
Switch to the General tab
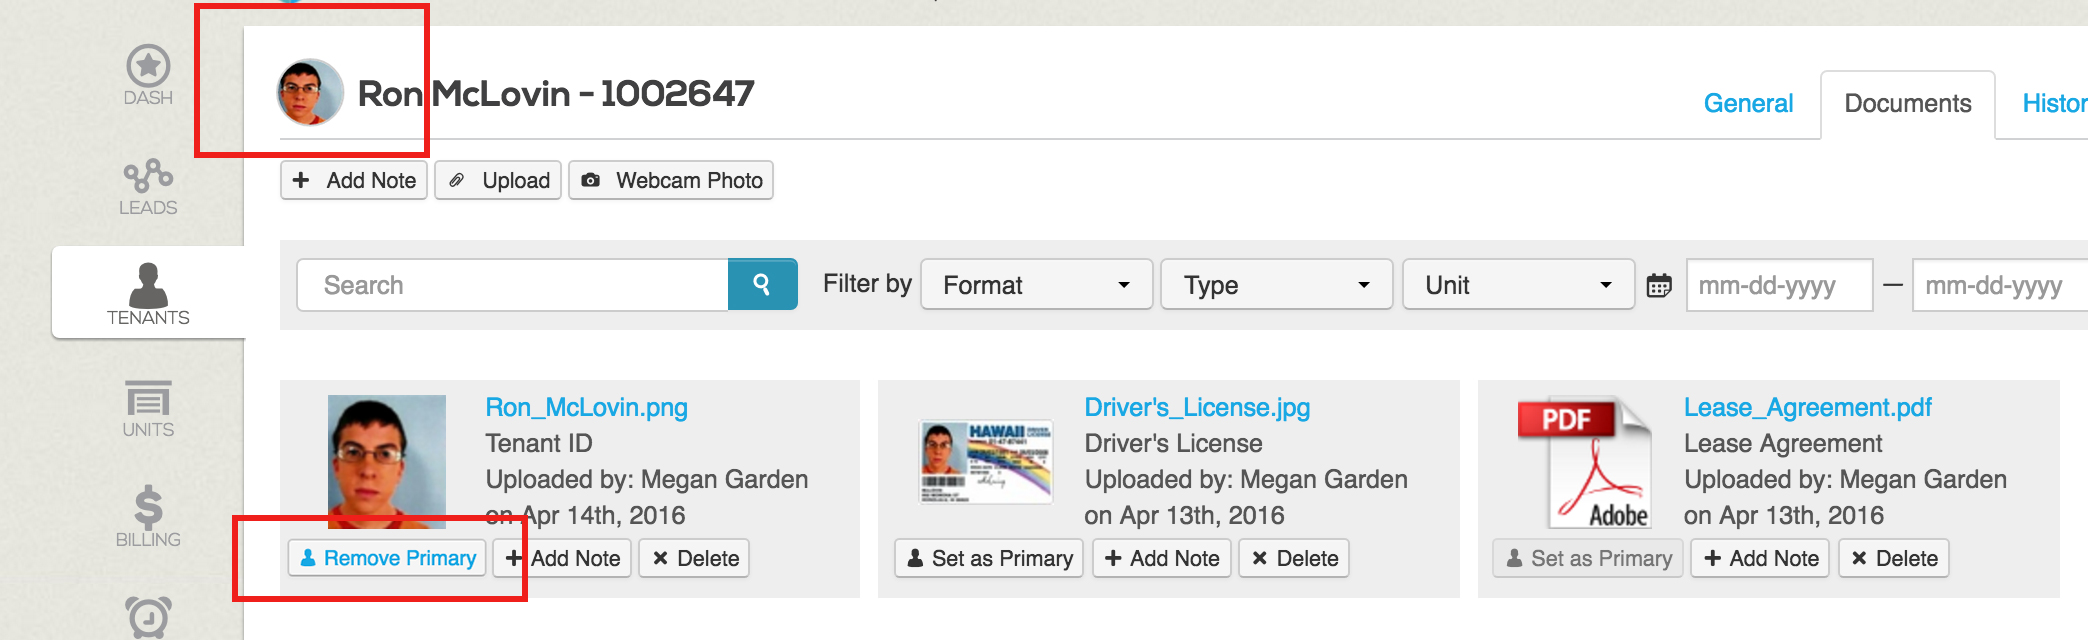[x=1748, y=103]
